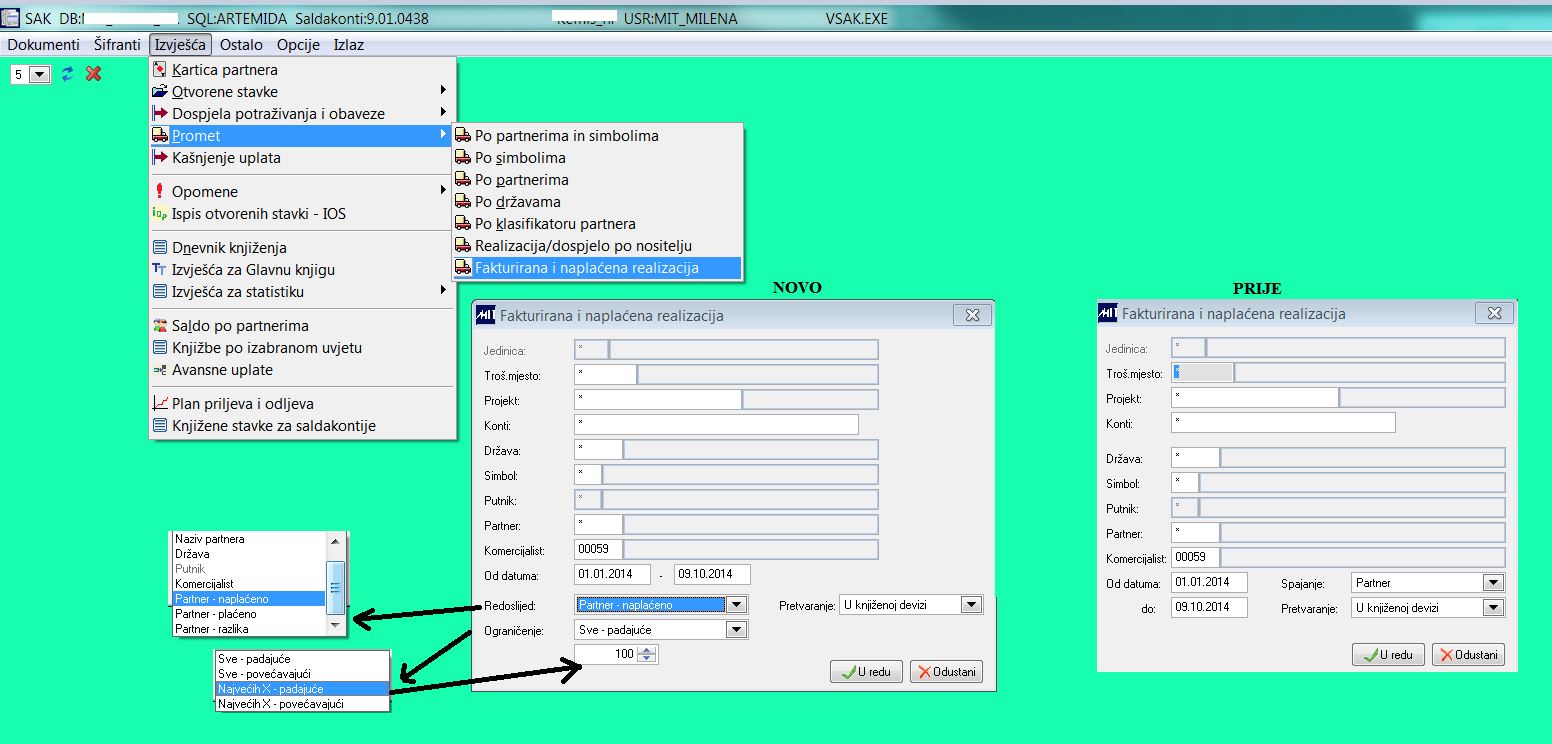The image size is (1552, 744).
Task: Open the Pretvaranje dropdown in NOVO dialog
Action: [x=972, y=605]
